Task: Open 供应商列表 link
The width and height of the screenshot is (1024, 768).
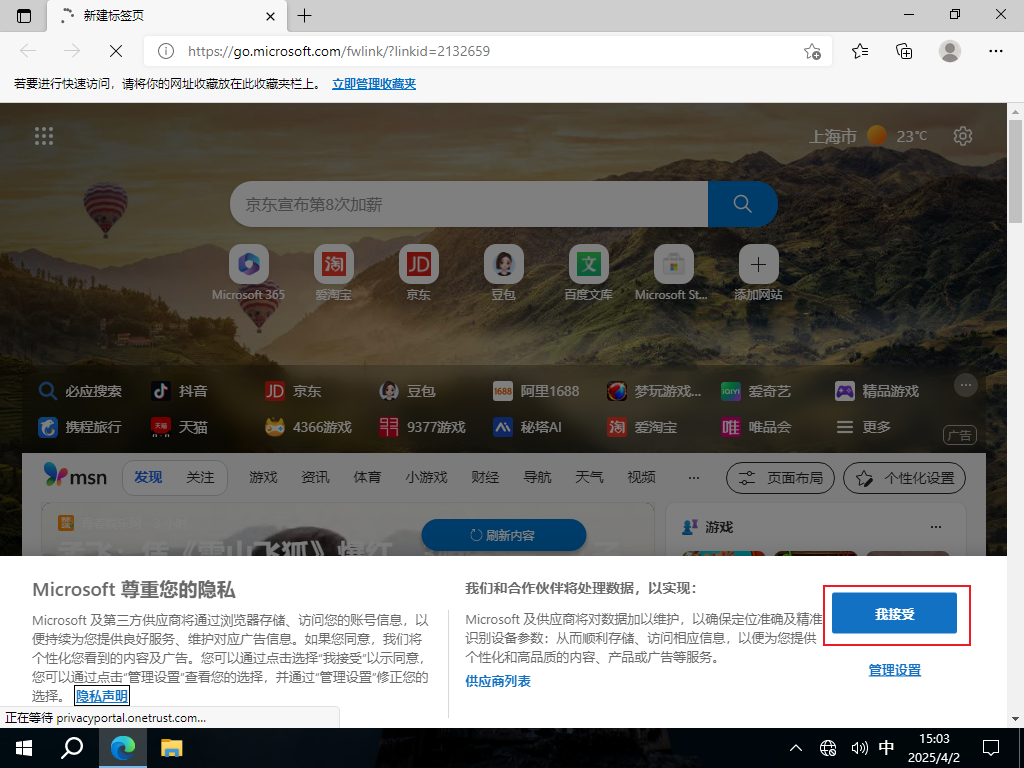Action: (498, 681)
